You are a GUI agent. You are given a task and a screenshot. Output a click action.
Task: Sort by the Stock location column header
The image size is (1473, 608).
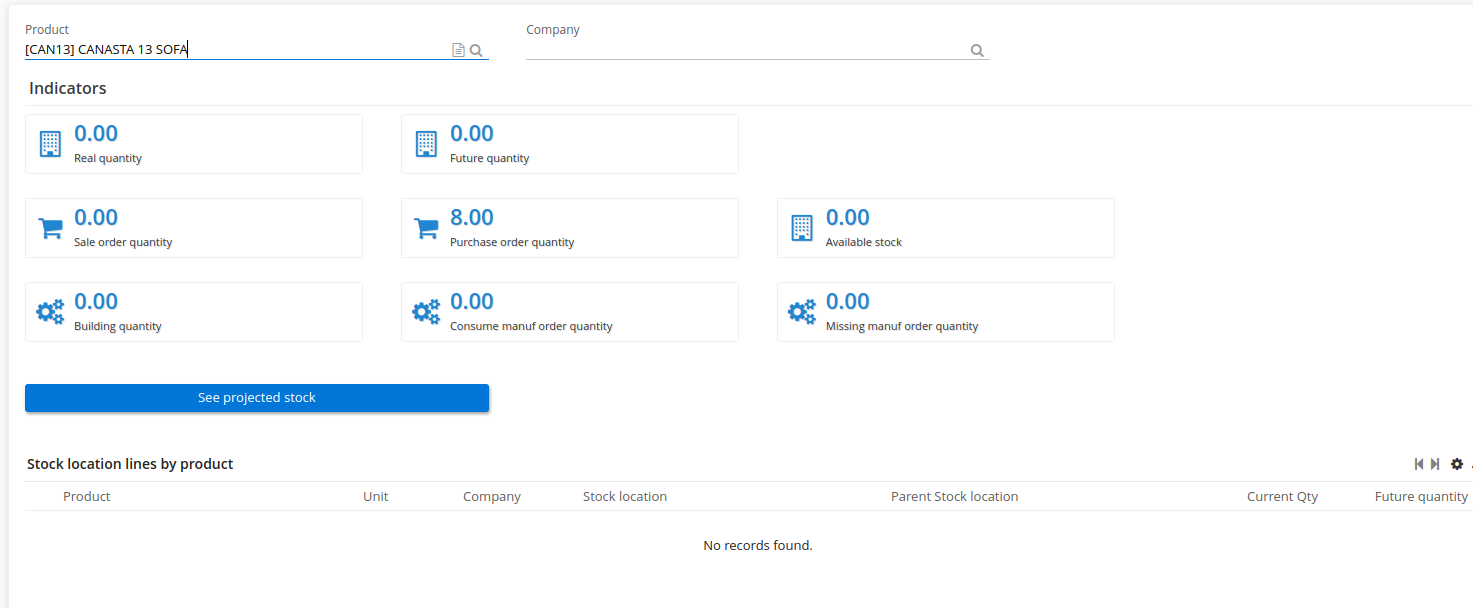click(625, 496)
